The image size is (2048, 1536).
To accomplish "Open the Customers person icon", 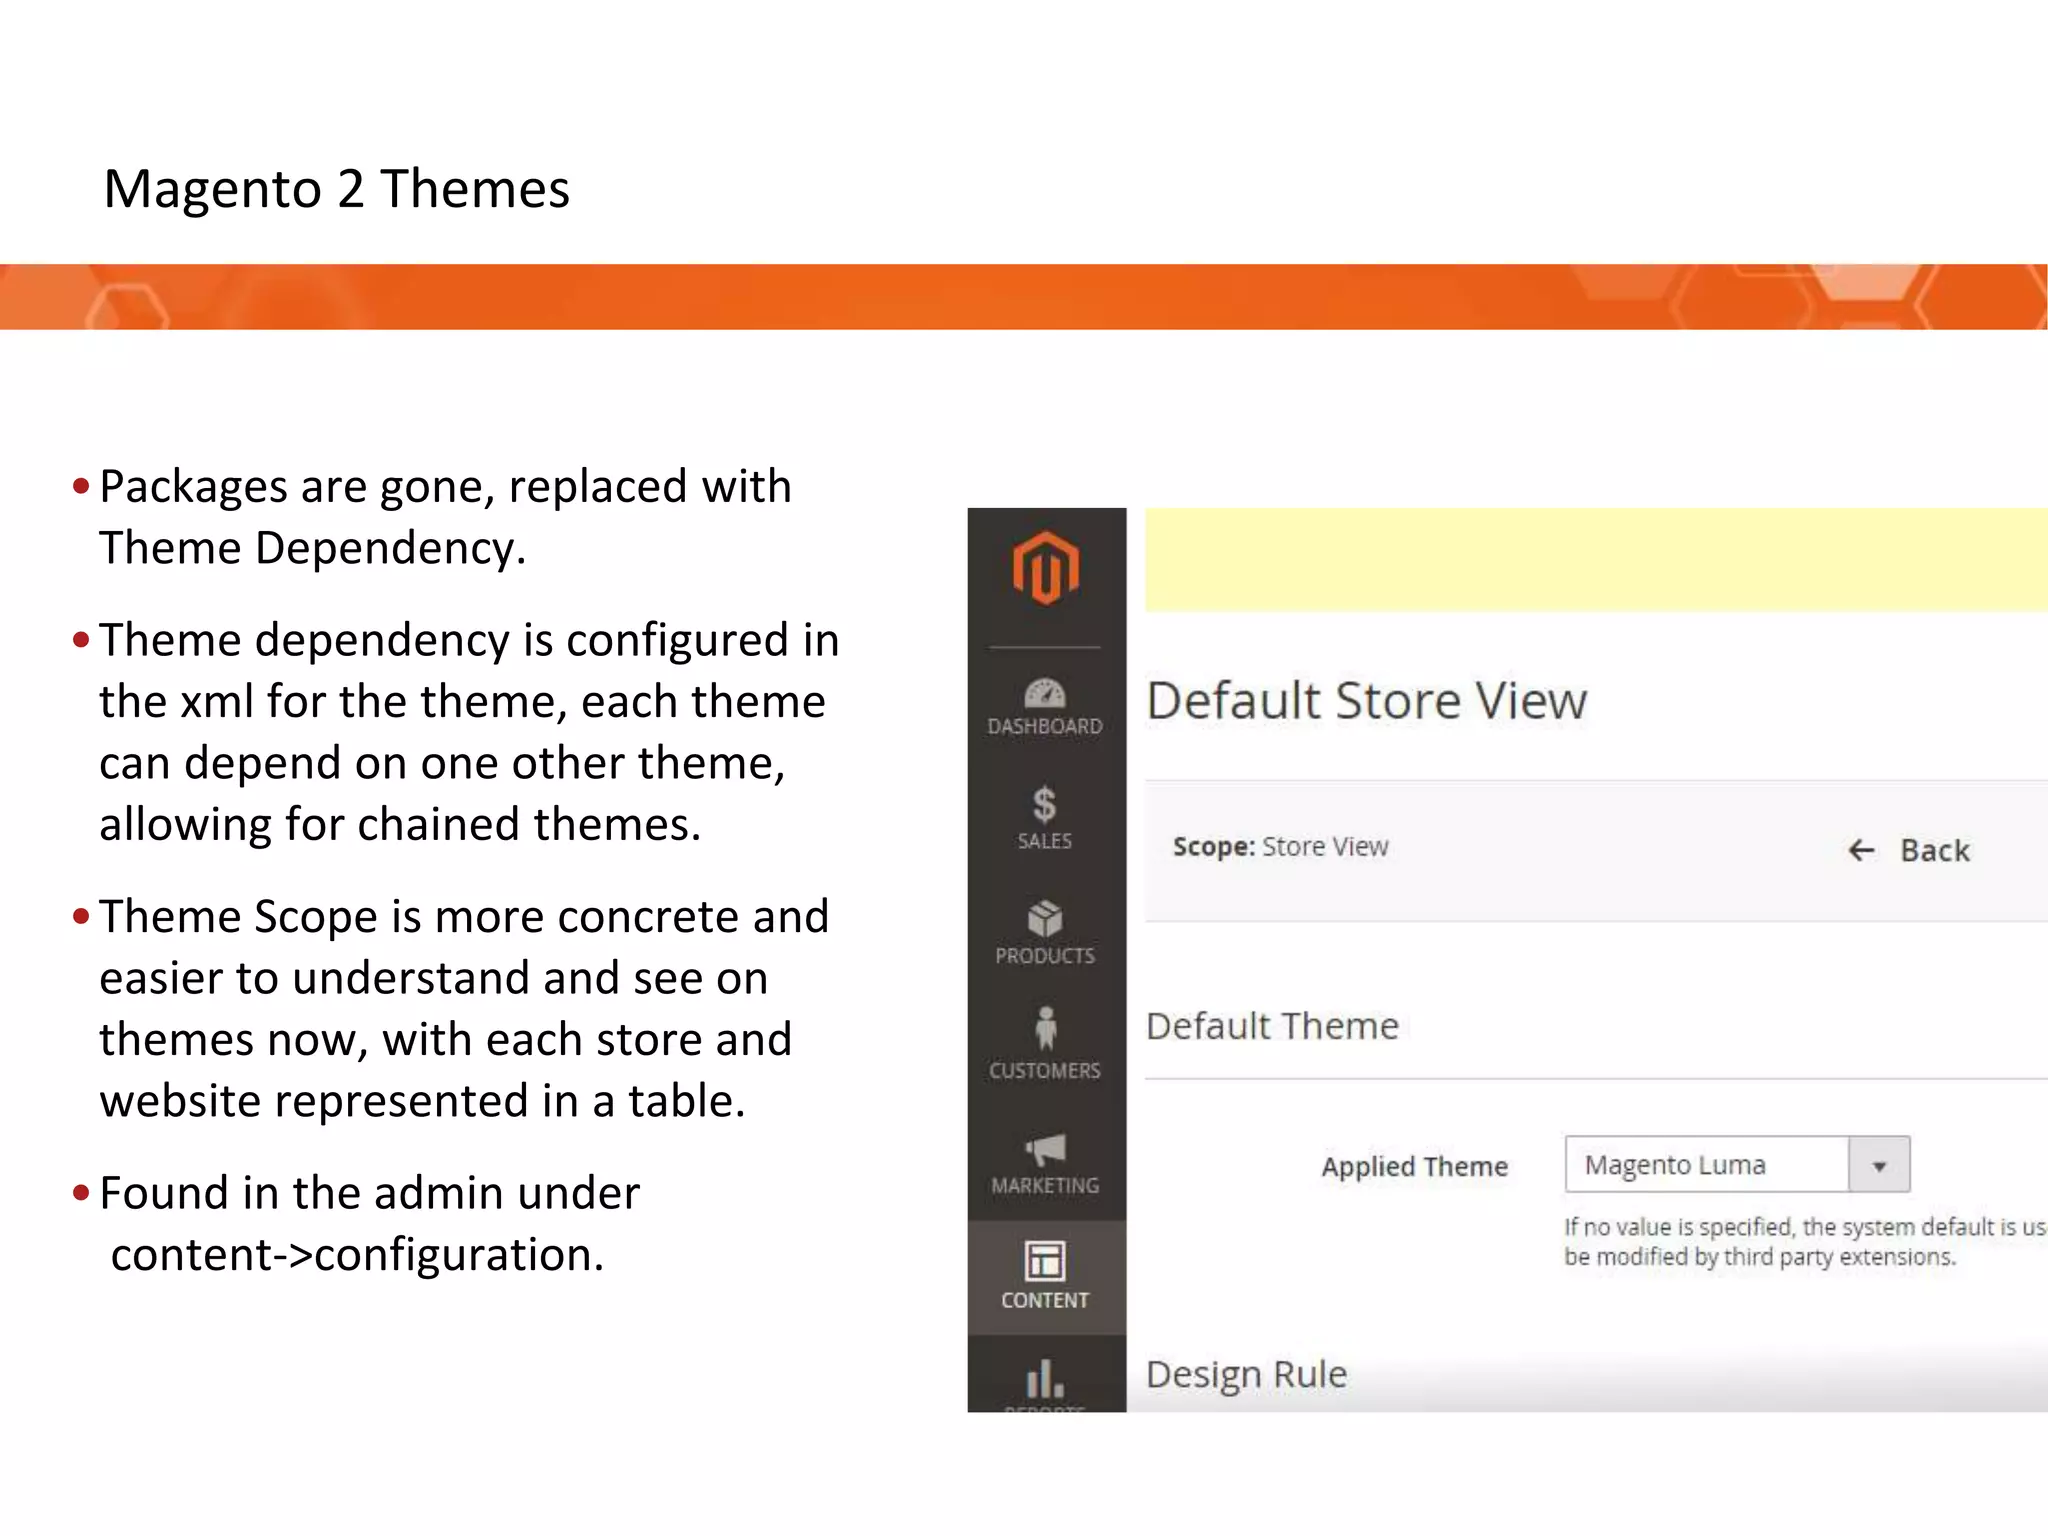I will click(1046, 1028).
